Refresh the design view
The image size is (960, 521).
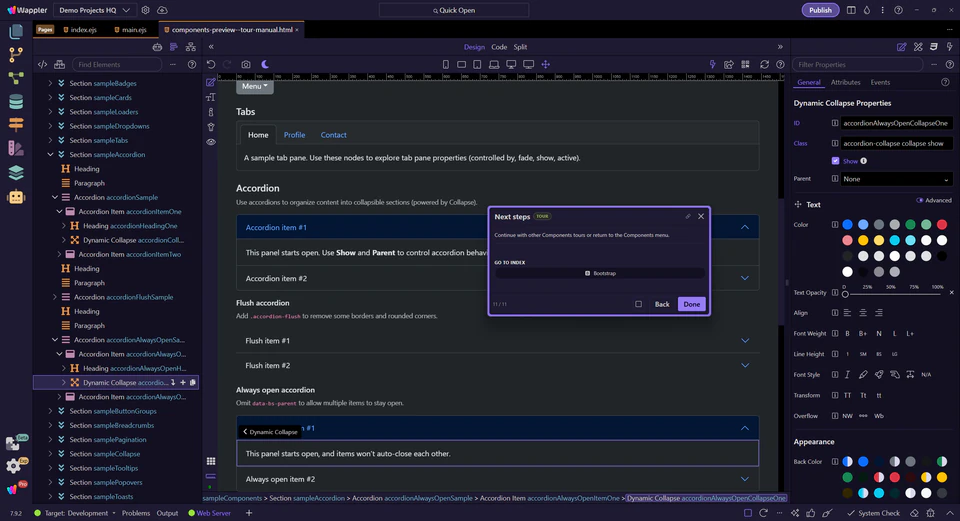tap(764, 64)
